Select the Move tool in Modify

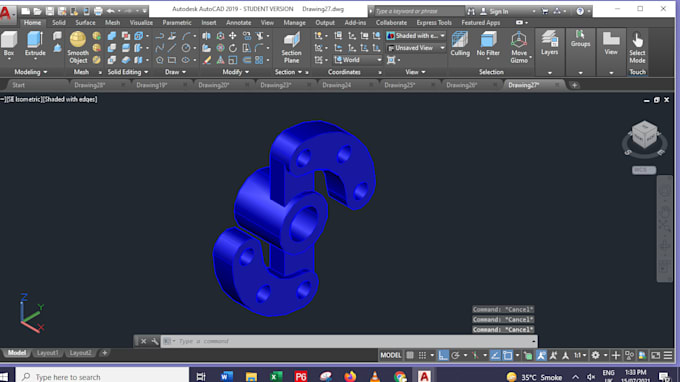[233, 36]
